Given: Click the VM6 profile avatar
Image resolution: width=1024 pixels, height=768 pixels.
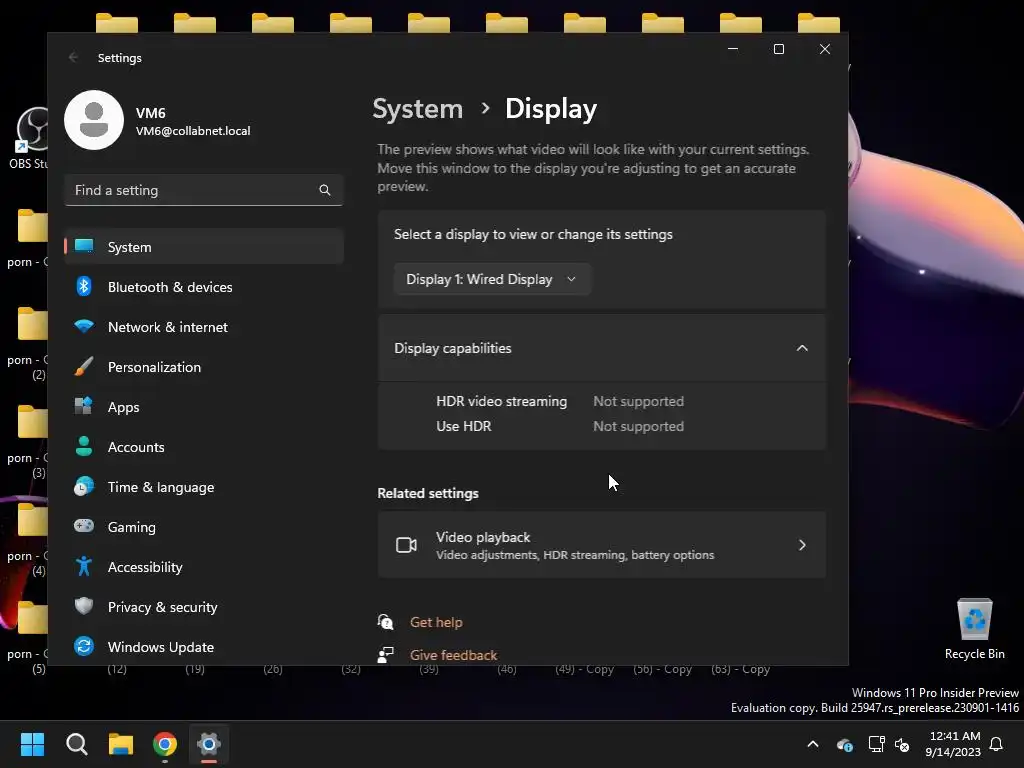Looking at the screenshot, I should pyautogui.click(x=94, y=120).
